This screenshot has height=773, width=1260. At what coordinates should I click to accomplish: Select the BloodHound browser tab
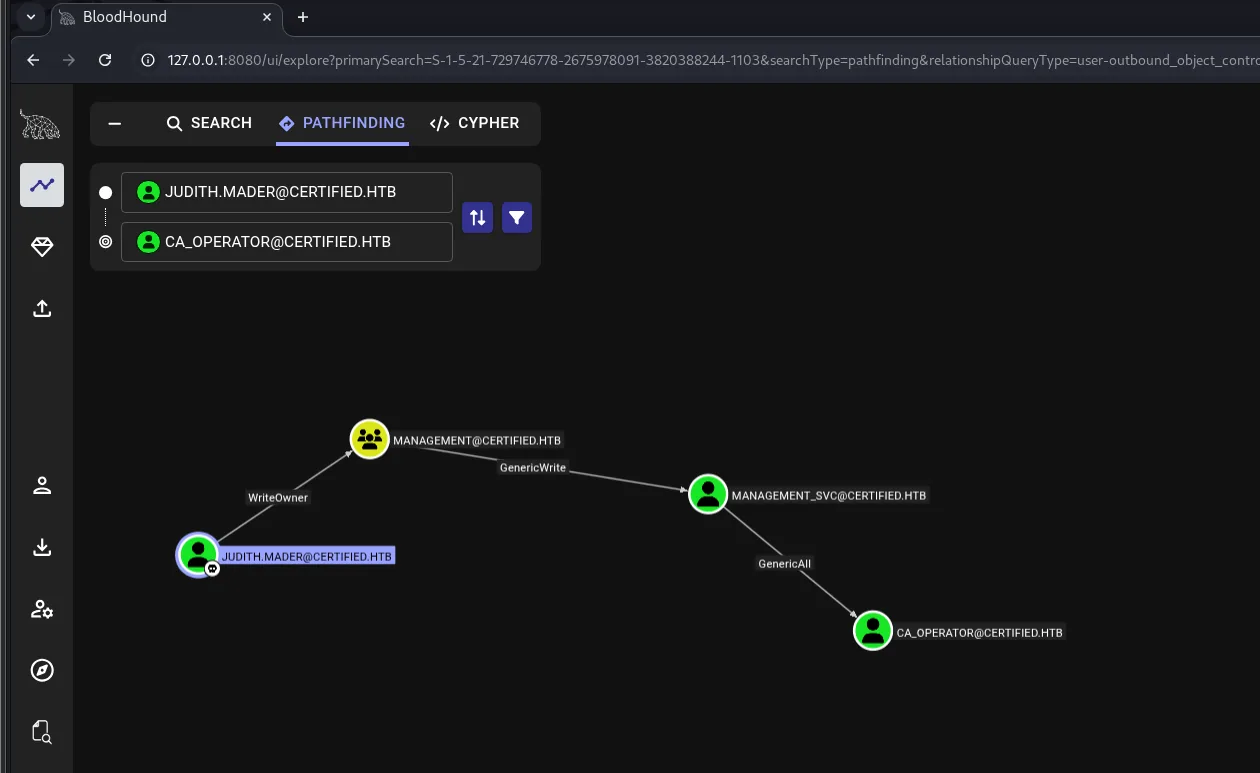point(165,17)
